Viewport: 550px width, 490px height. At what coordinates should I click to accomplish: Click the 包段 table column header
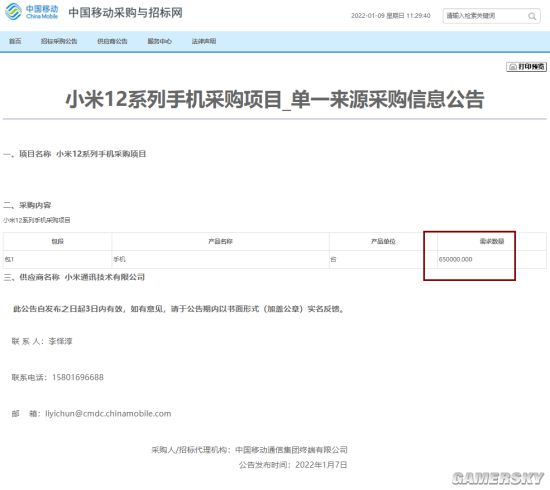58,241
